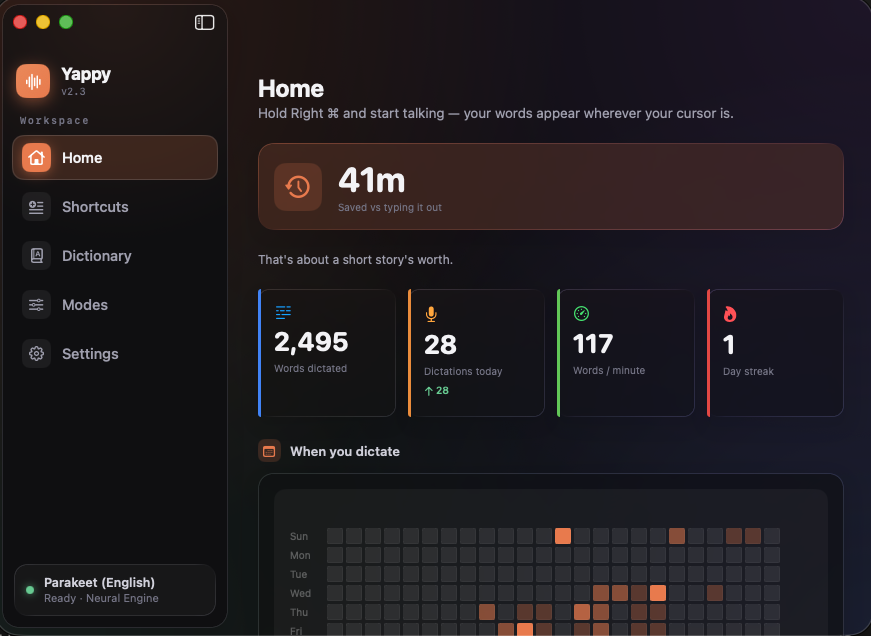Click the Yappy waveform app logo

33,81
